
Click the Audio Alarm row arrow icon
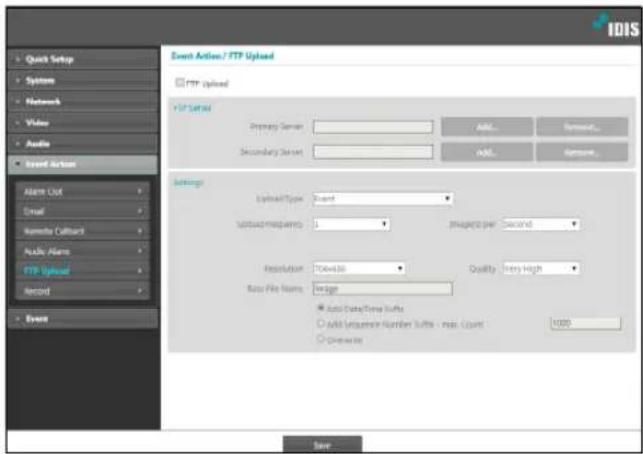(x=140, y=251)
